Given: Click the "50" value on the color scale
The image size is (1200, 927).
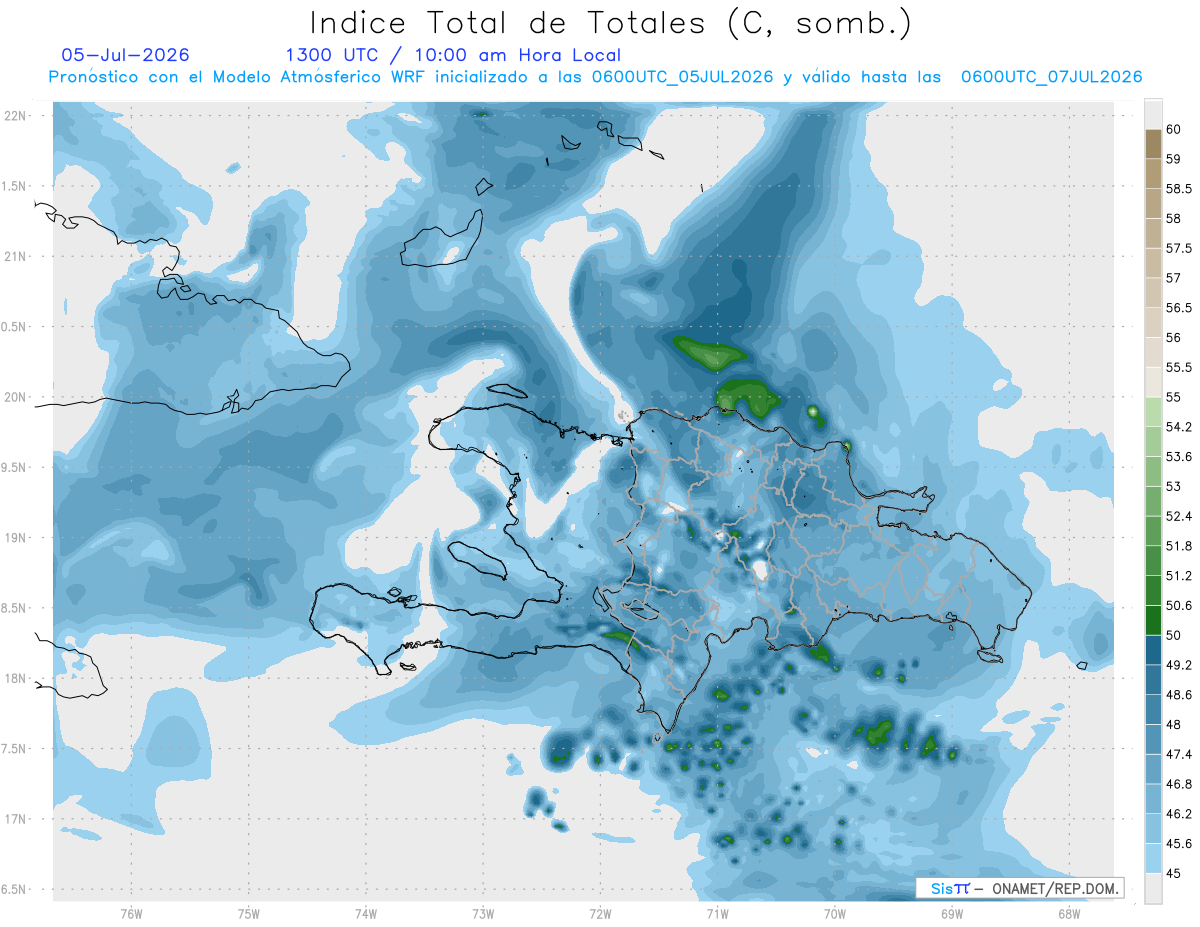Looking at the screenshot, I should click(x=1174, y=636).
